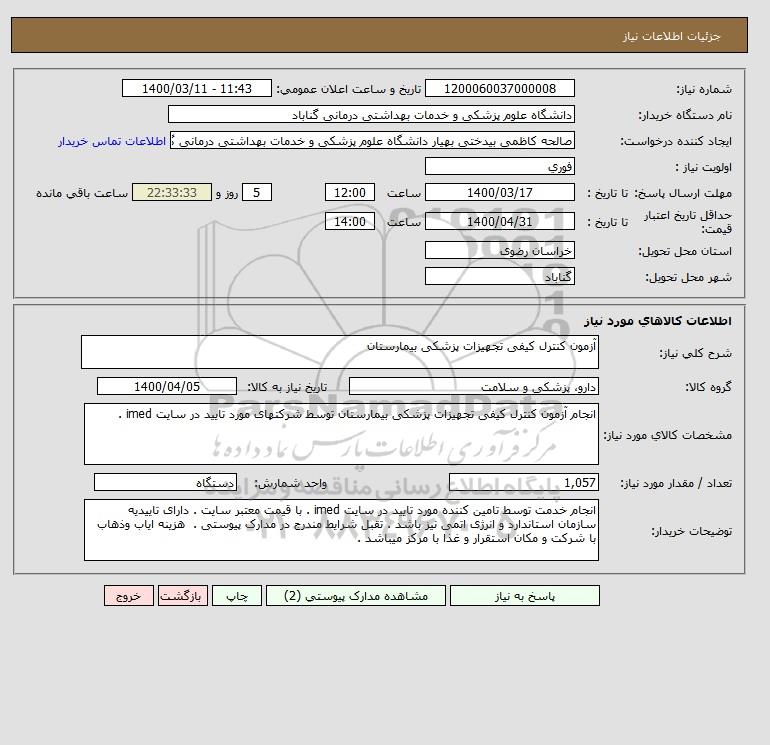The width and height of the screenshot is (770, 745).
Task: Click the خروج exit button
Action: pyautogui.click(x=129, y=596)
